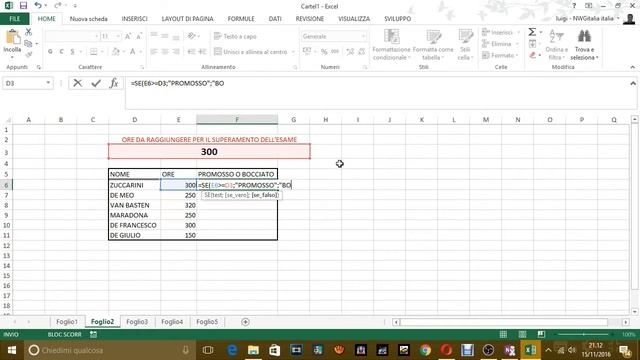
Task: Open Ordina e filtra menu
Action: click(x=556, y=45)
